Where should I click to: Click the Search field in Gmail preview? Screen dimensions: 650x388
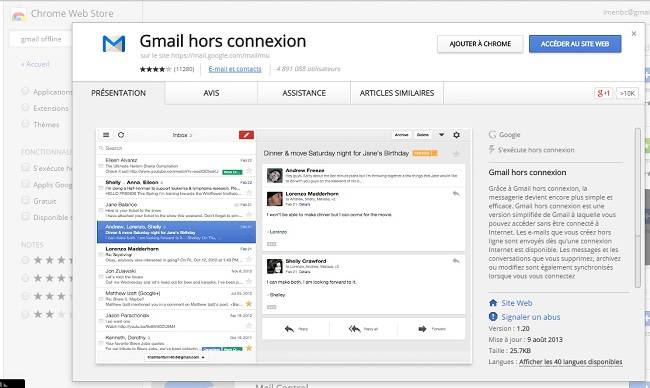(176, 148)
